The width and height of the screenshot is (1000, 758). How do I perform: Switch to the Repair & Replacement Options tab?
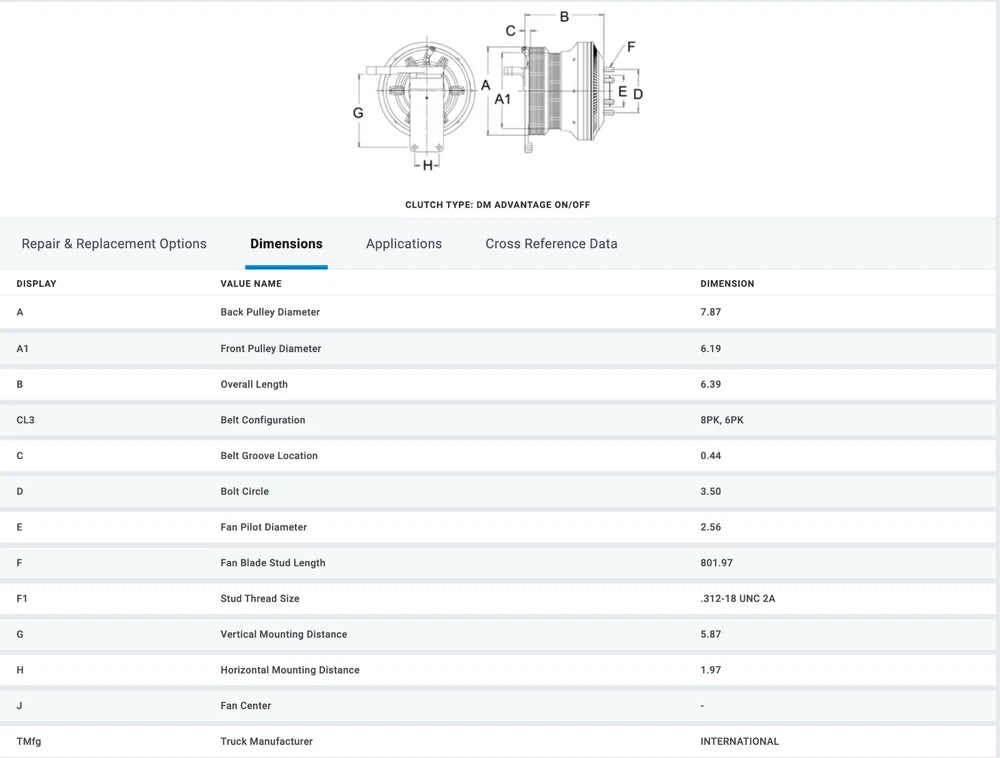(114, 244)
